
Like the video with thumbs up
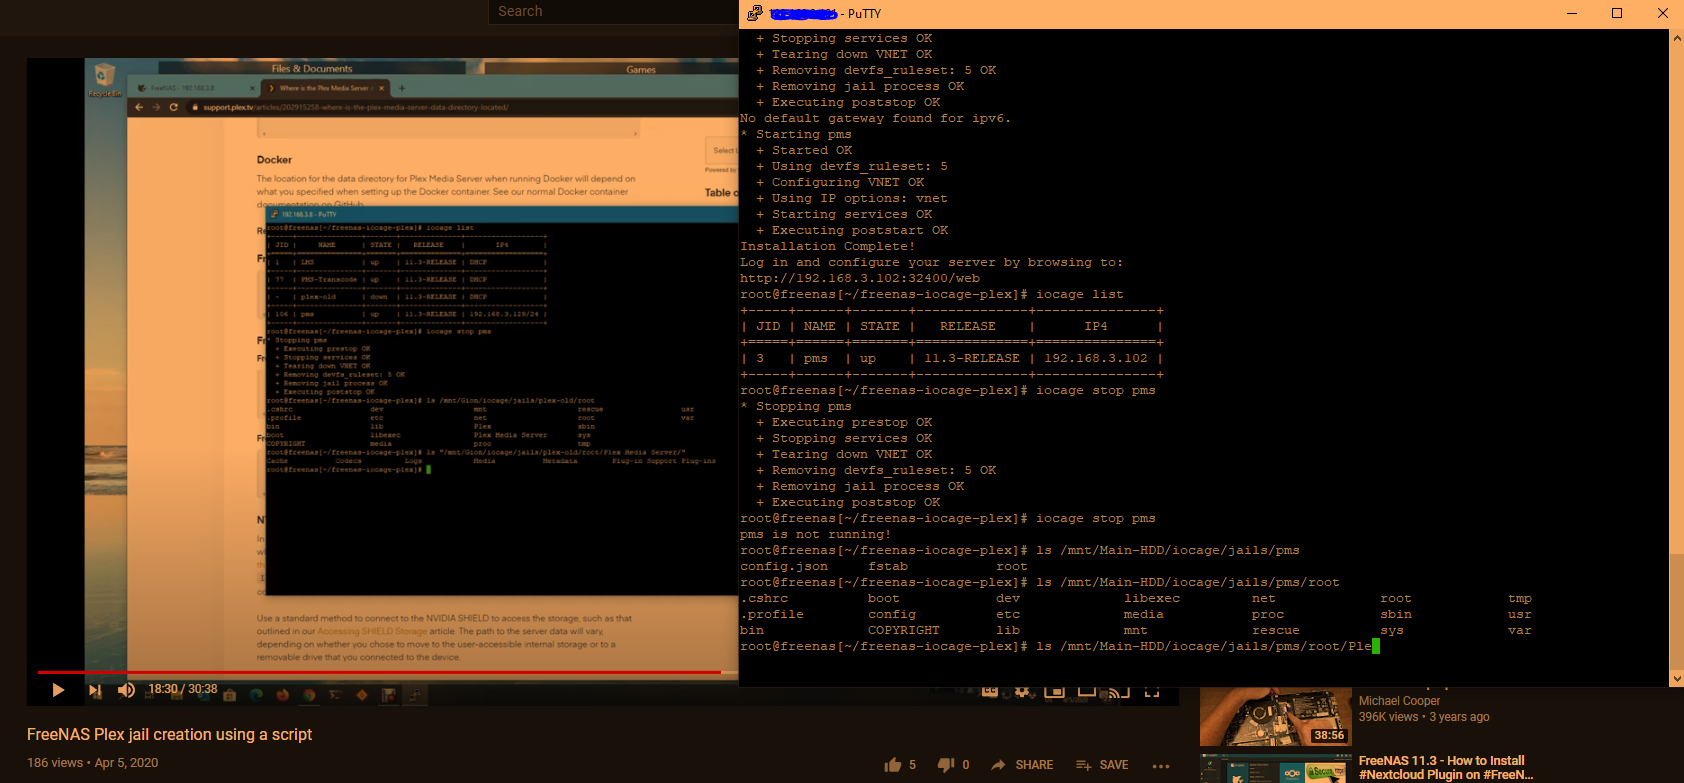(x=893, y=765)
